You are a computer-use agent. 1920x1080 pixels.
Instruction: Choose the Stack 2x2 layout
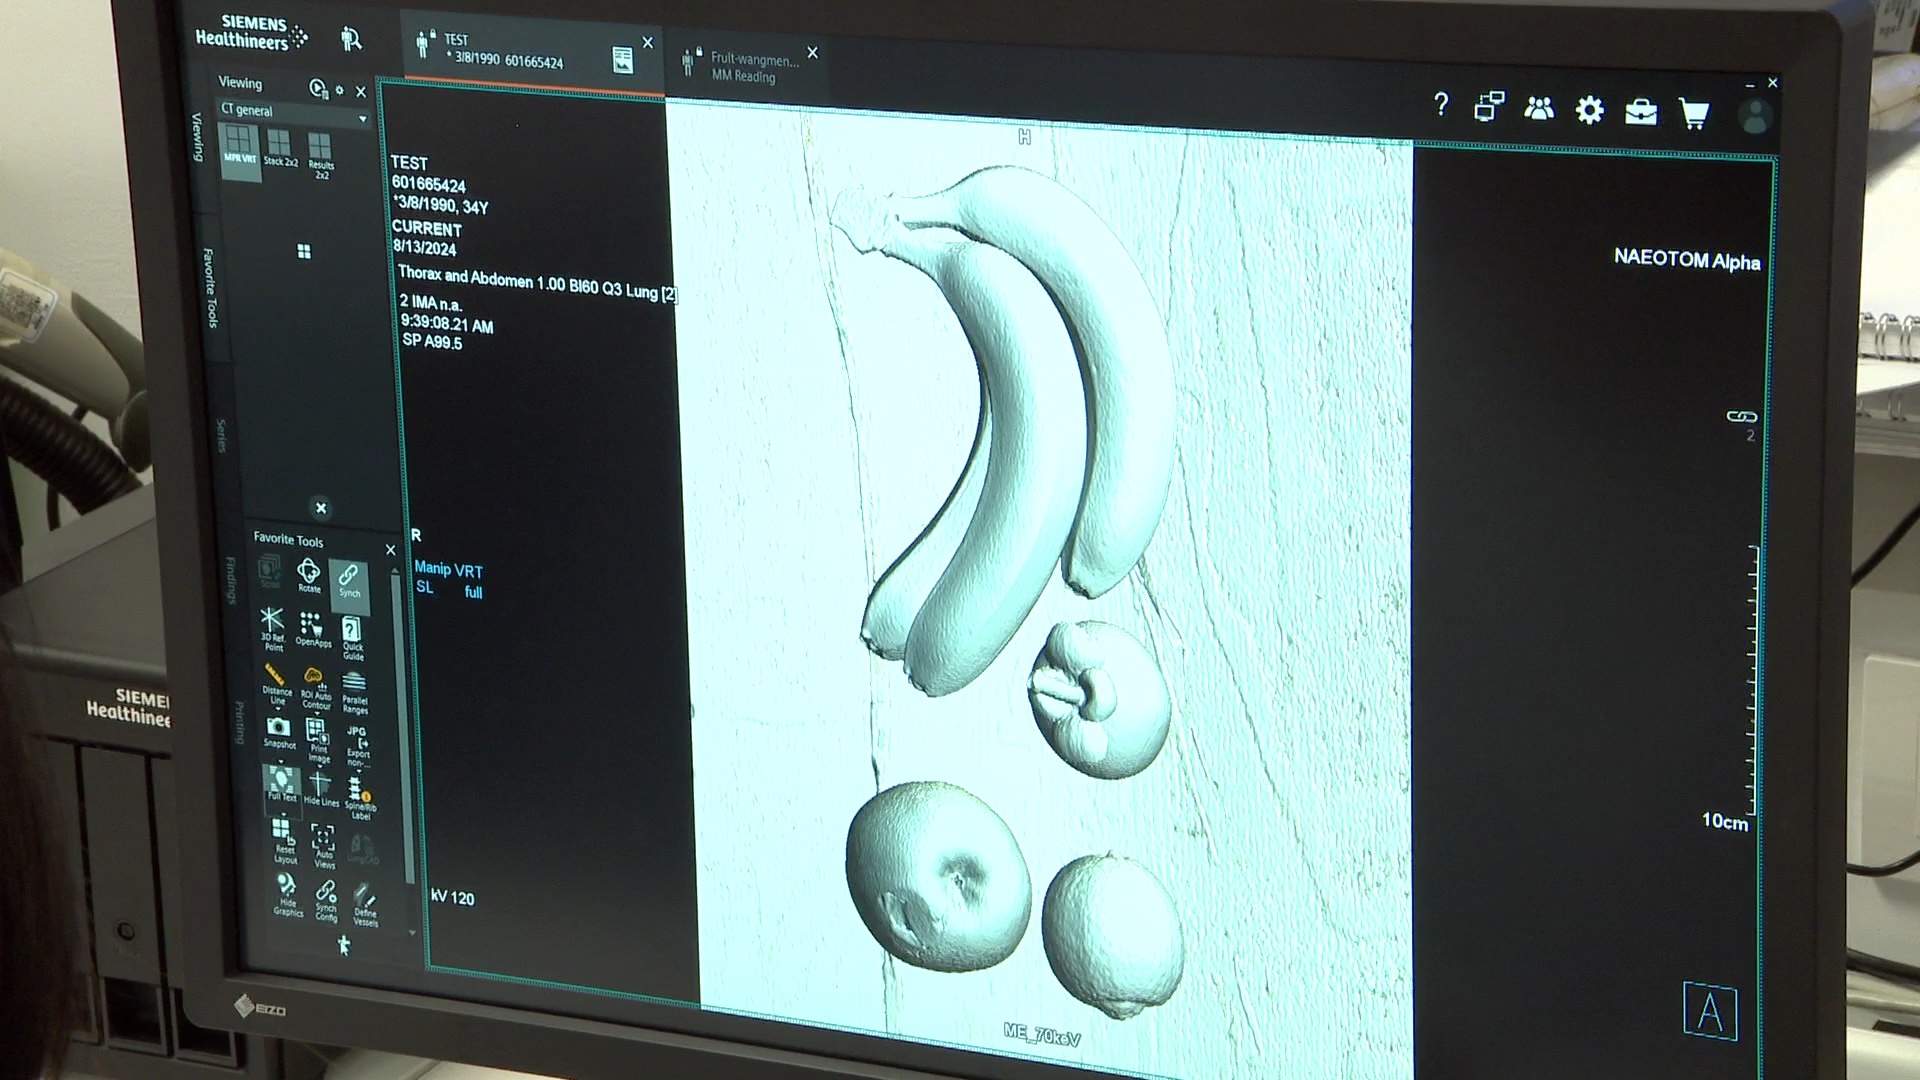[280, 148]
